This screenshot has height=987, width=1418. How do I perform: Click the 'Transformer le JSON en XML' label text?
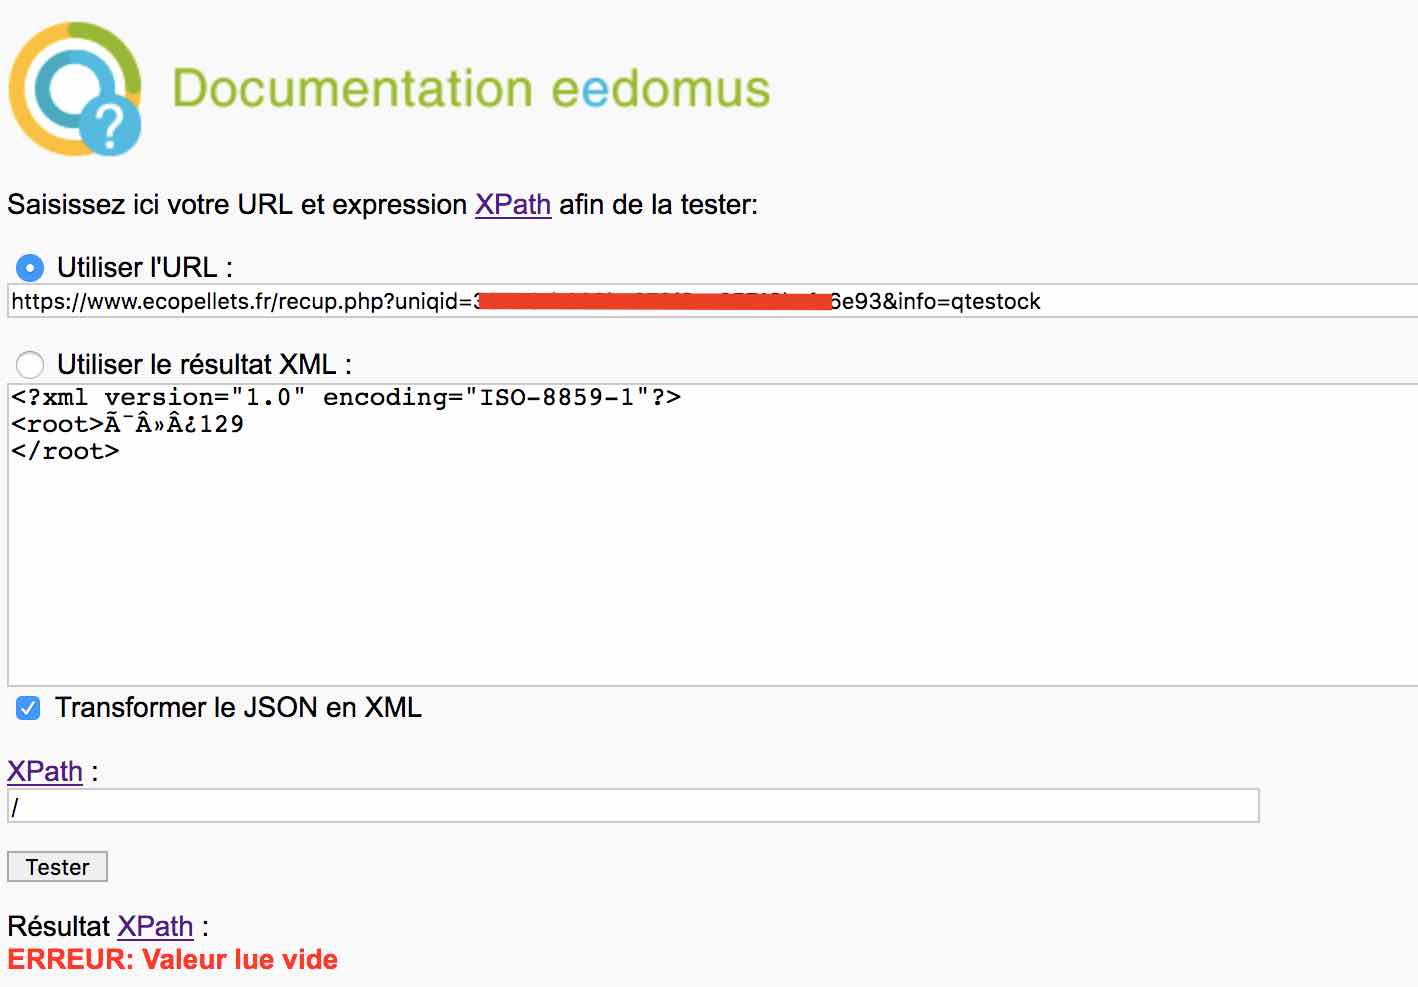pos(238,708)
